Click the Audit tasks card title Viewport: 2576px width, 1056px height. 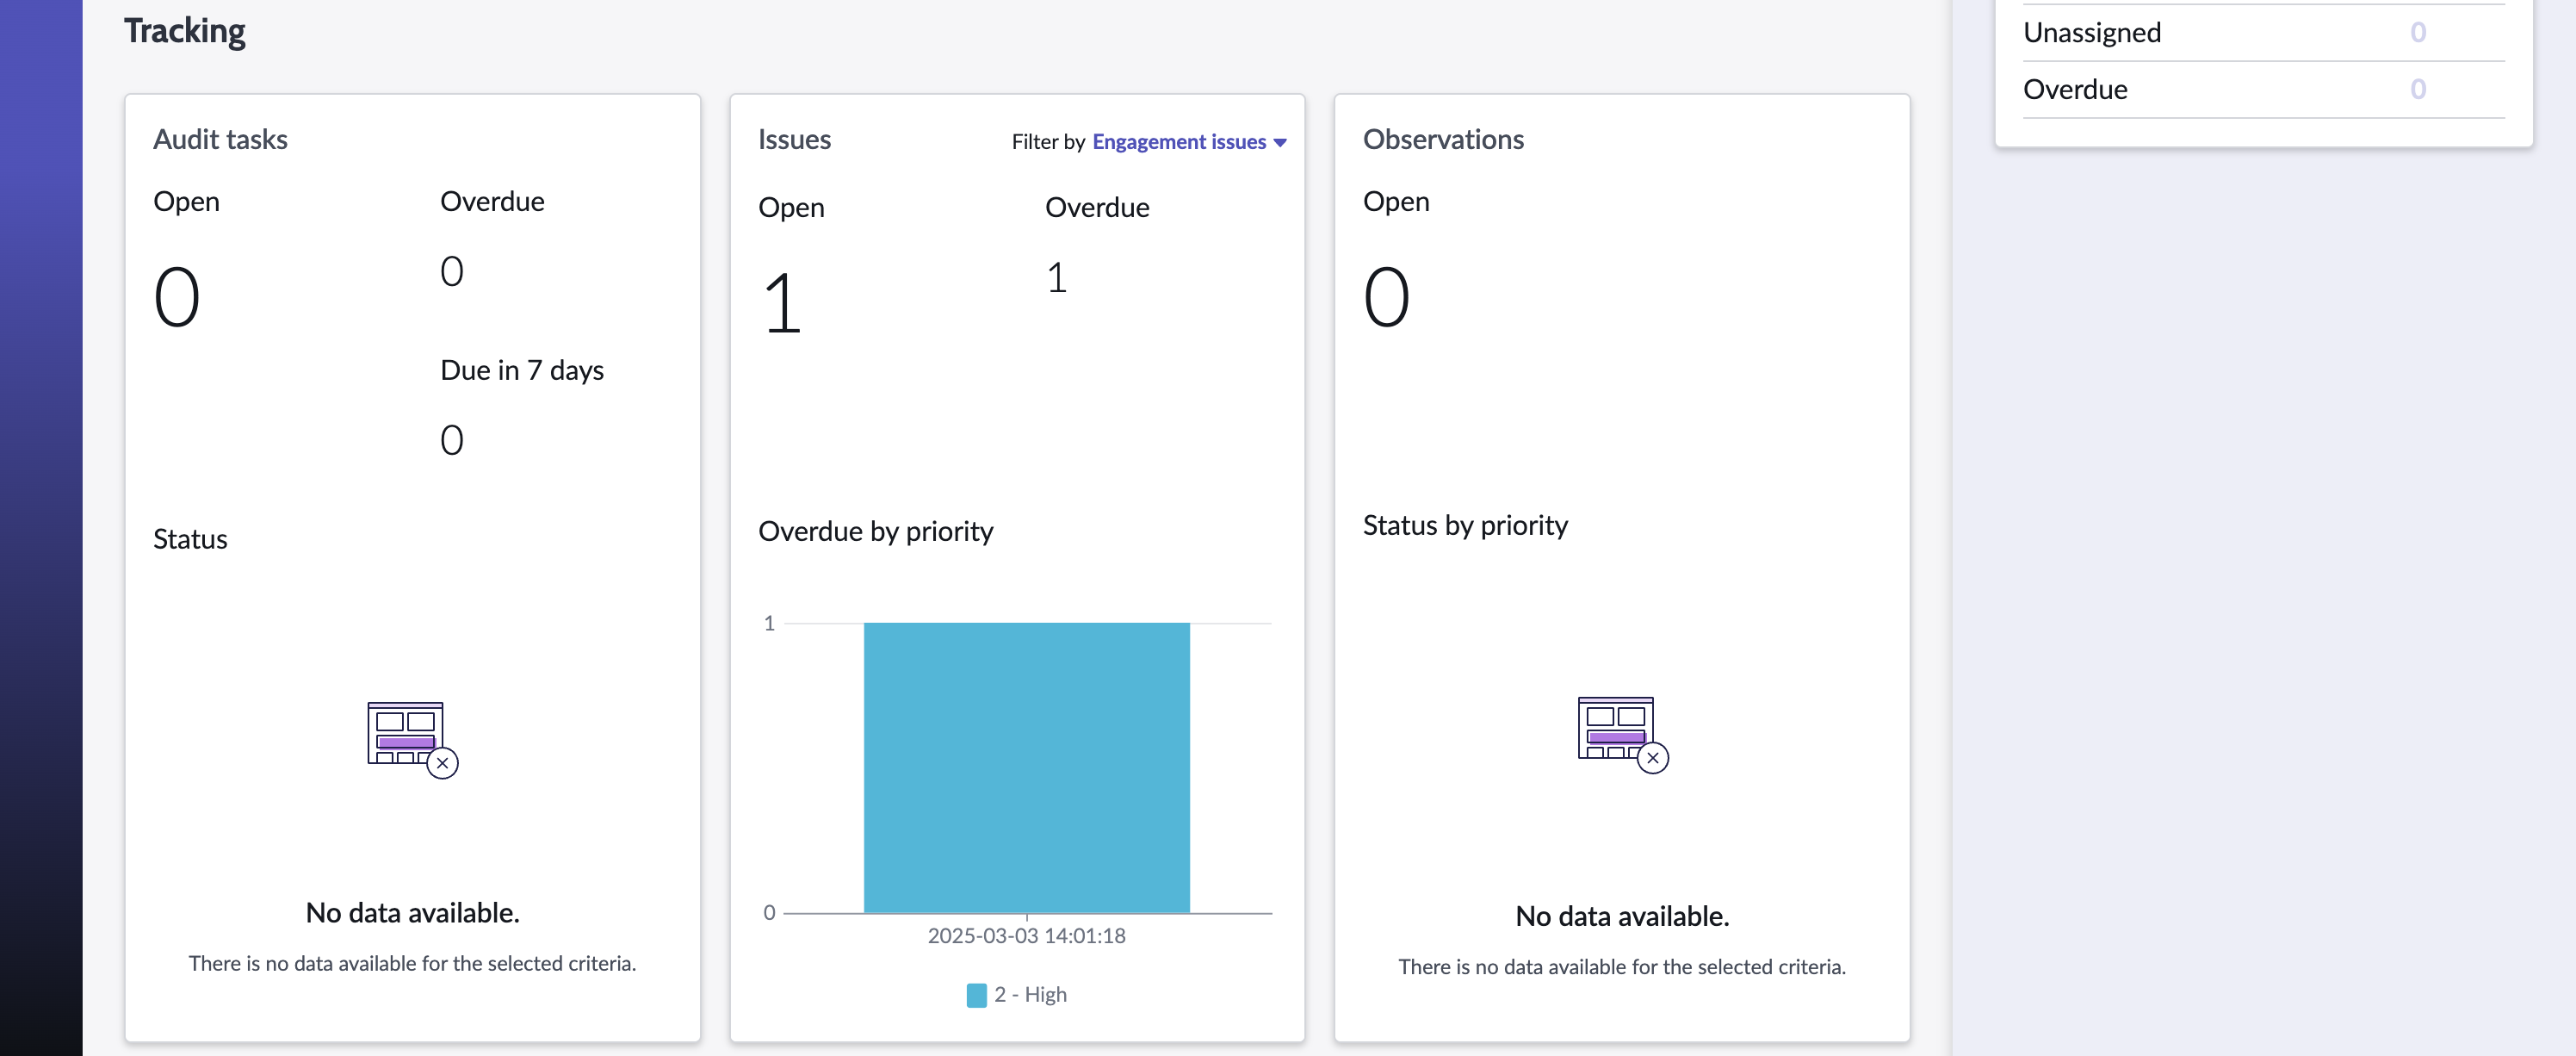tap(220, 139)
